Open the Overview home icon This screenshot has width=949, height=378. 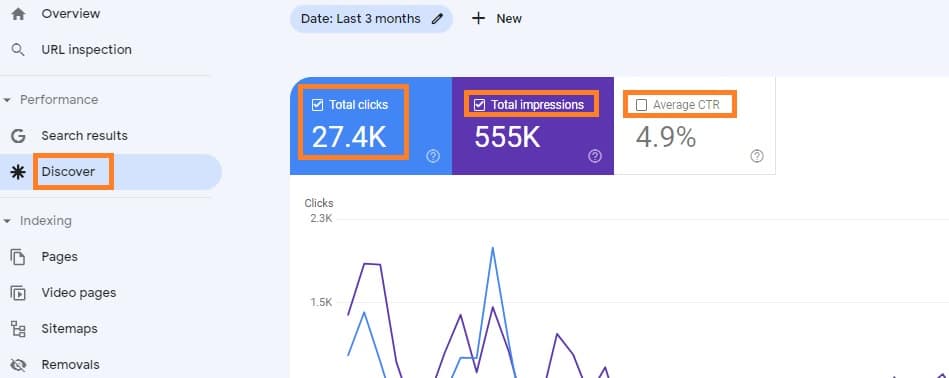tap(18, 13)
